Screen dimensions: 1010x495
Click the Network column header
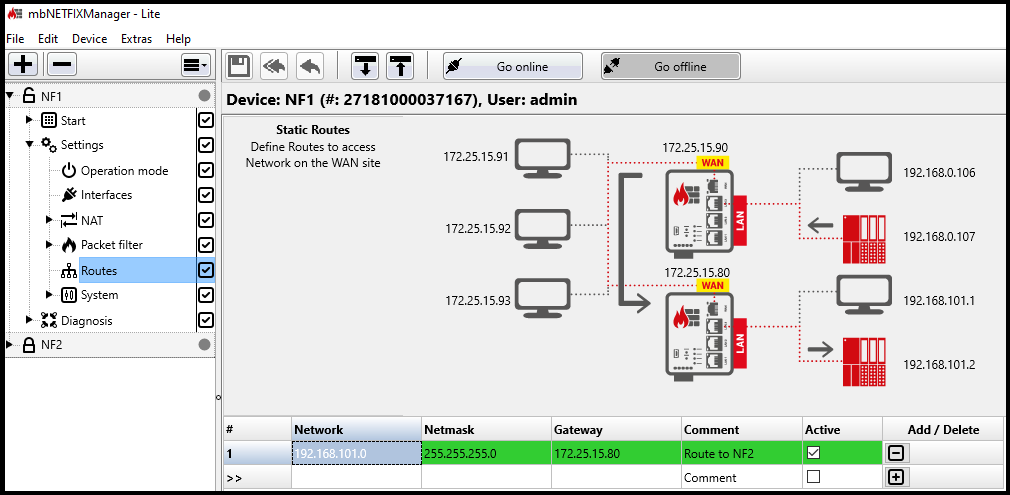pos(356,429)
